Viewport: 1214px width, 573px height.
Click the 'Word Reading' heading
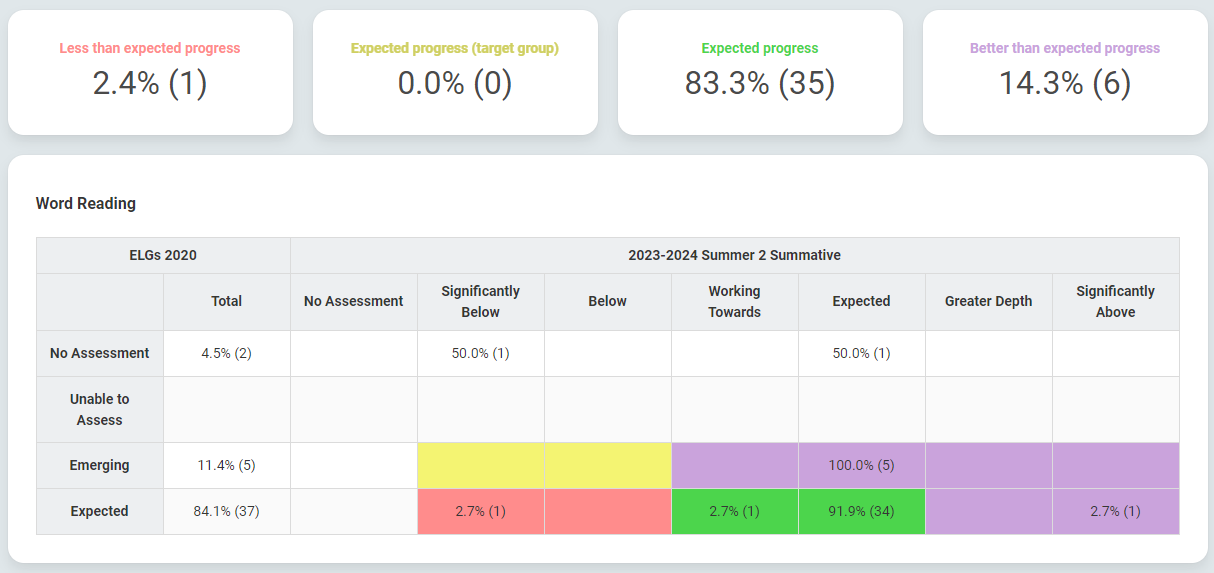86,203
